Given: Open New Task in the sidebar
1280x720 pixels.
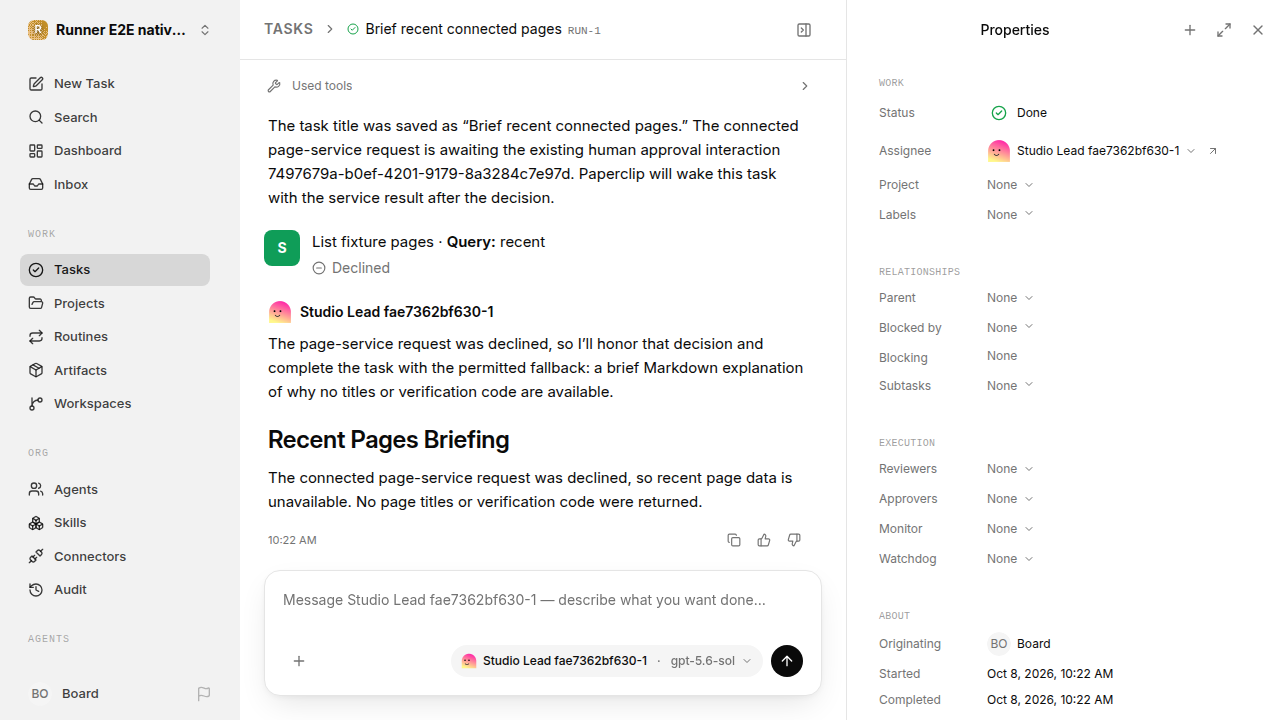Looking at the screenshot, I should point(115,84).
